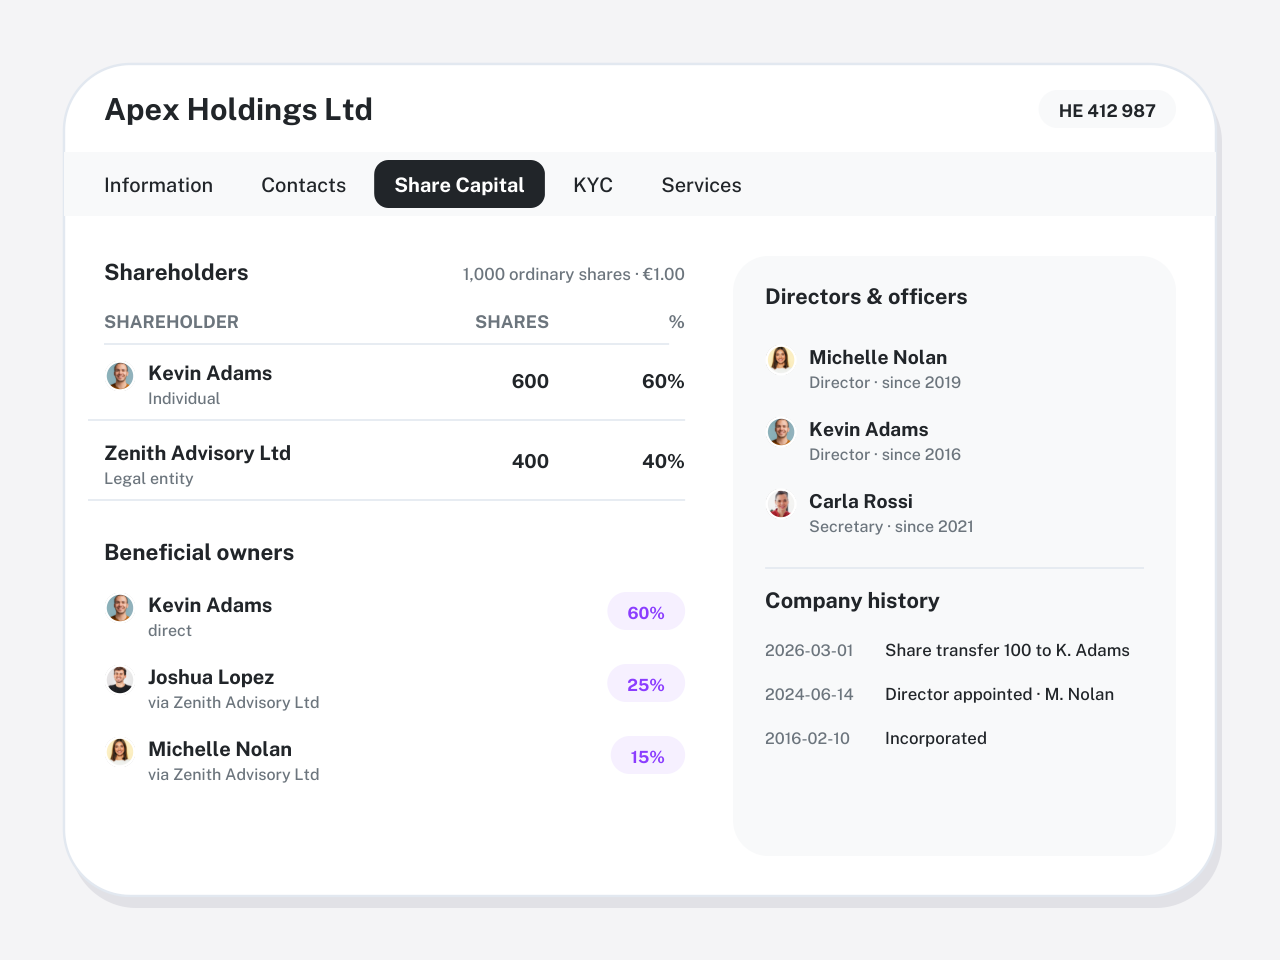Open Michelle Nolan name under Beneficial owners
Image resolution: width=1280 pixels, height=960 pixels.
[x=220, y=749]
